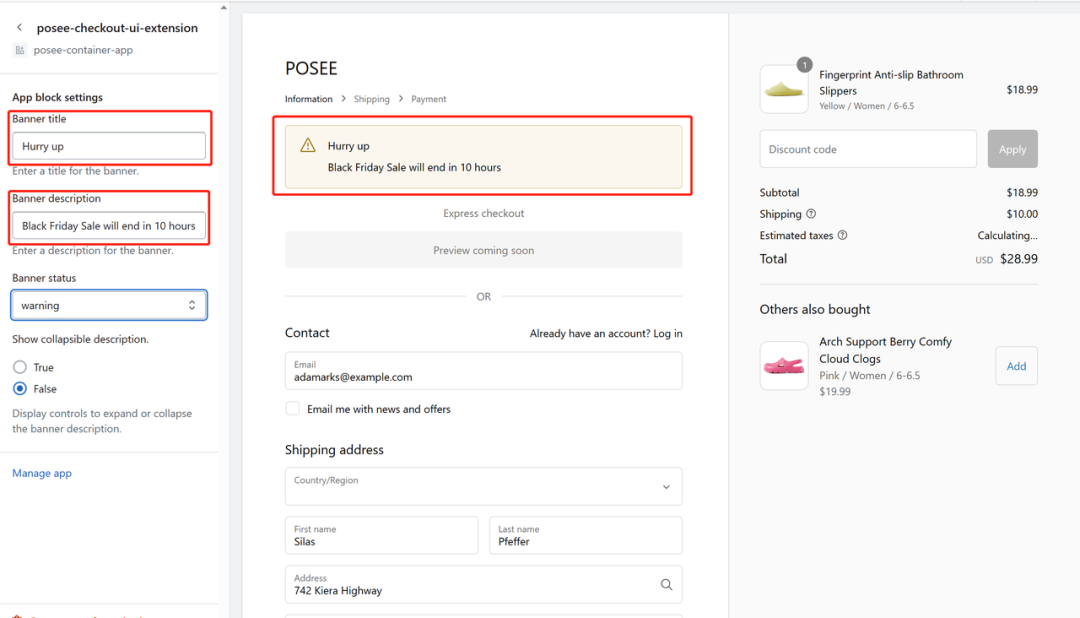
Task: Click the Estimated taxes help icon
Action: pos(842,235)
